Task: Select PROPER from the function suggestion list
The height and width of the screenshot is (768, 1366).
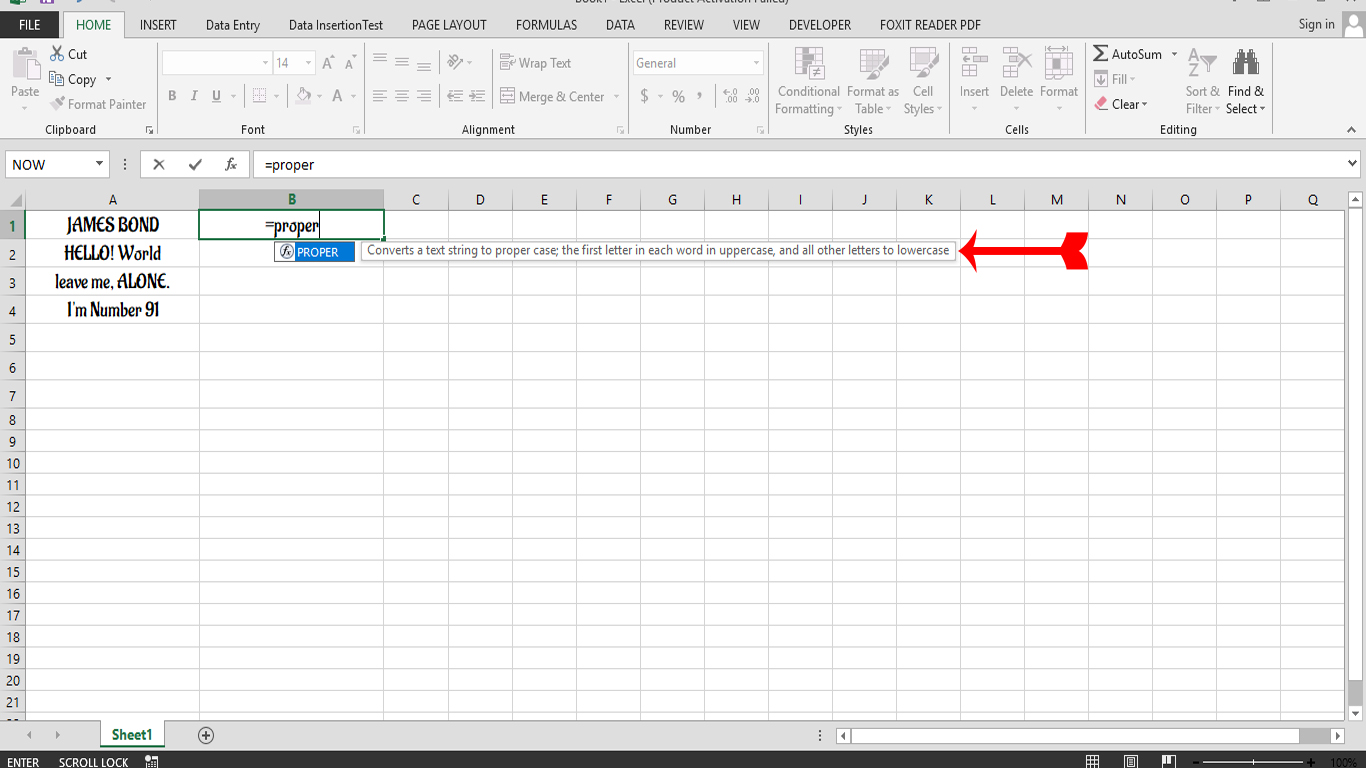Action: 315,252
